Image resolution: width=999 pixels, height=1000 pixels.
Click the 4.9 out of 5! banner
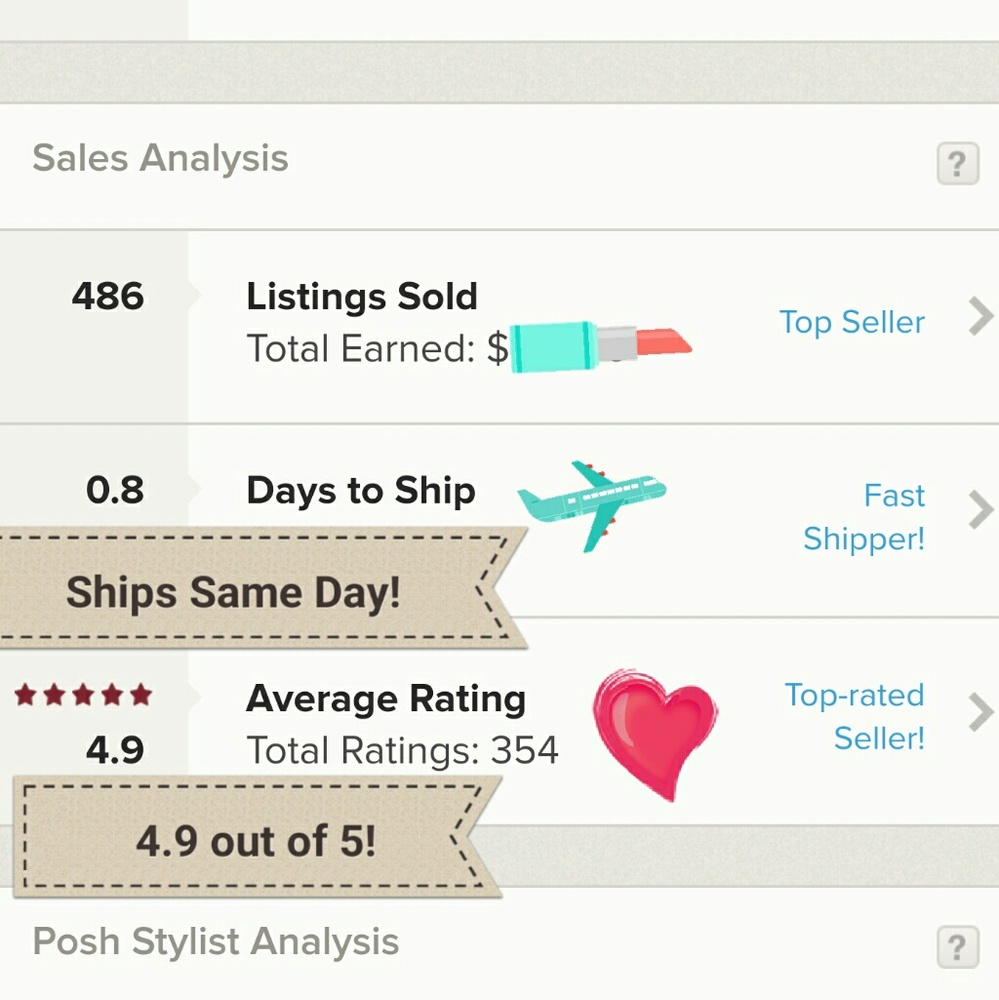256,841
